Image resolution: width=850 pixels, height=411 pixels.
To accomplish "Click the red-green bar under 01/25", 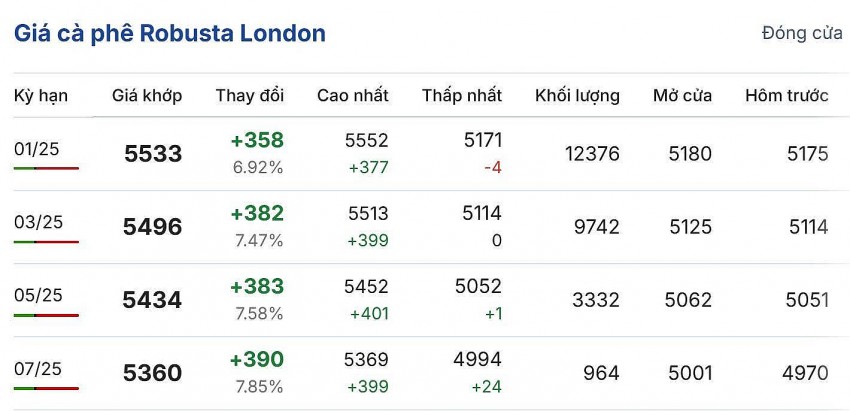I will [46, 168].
